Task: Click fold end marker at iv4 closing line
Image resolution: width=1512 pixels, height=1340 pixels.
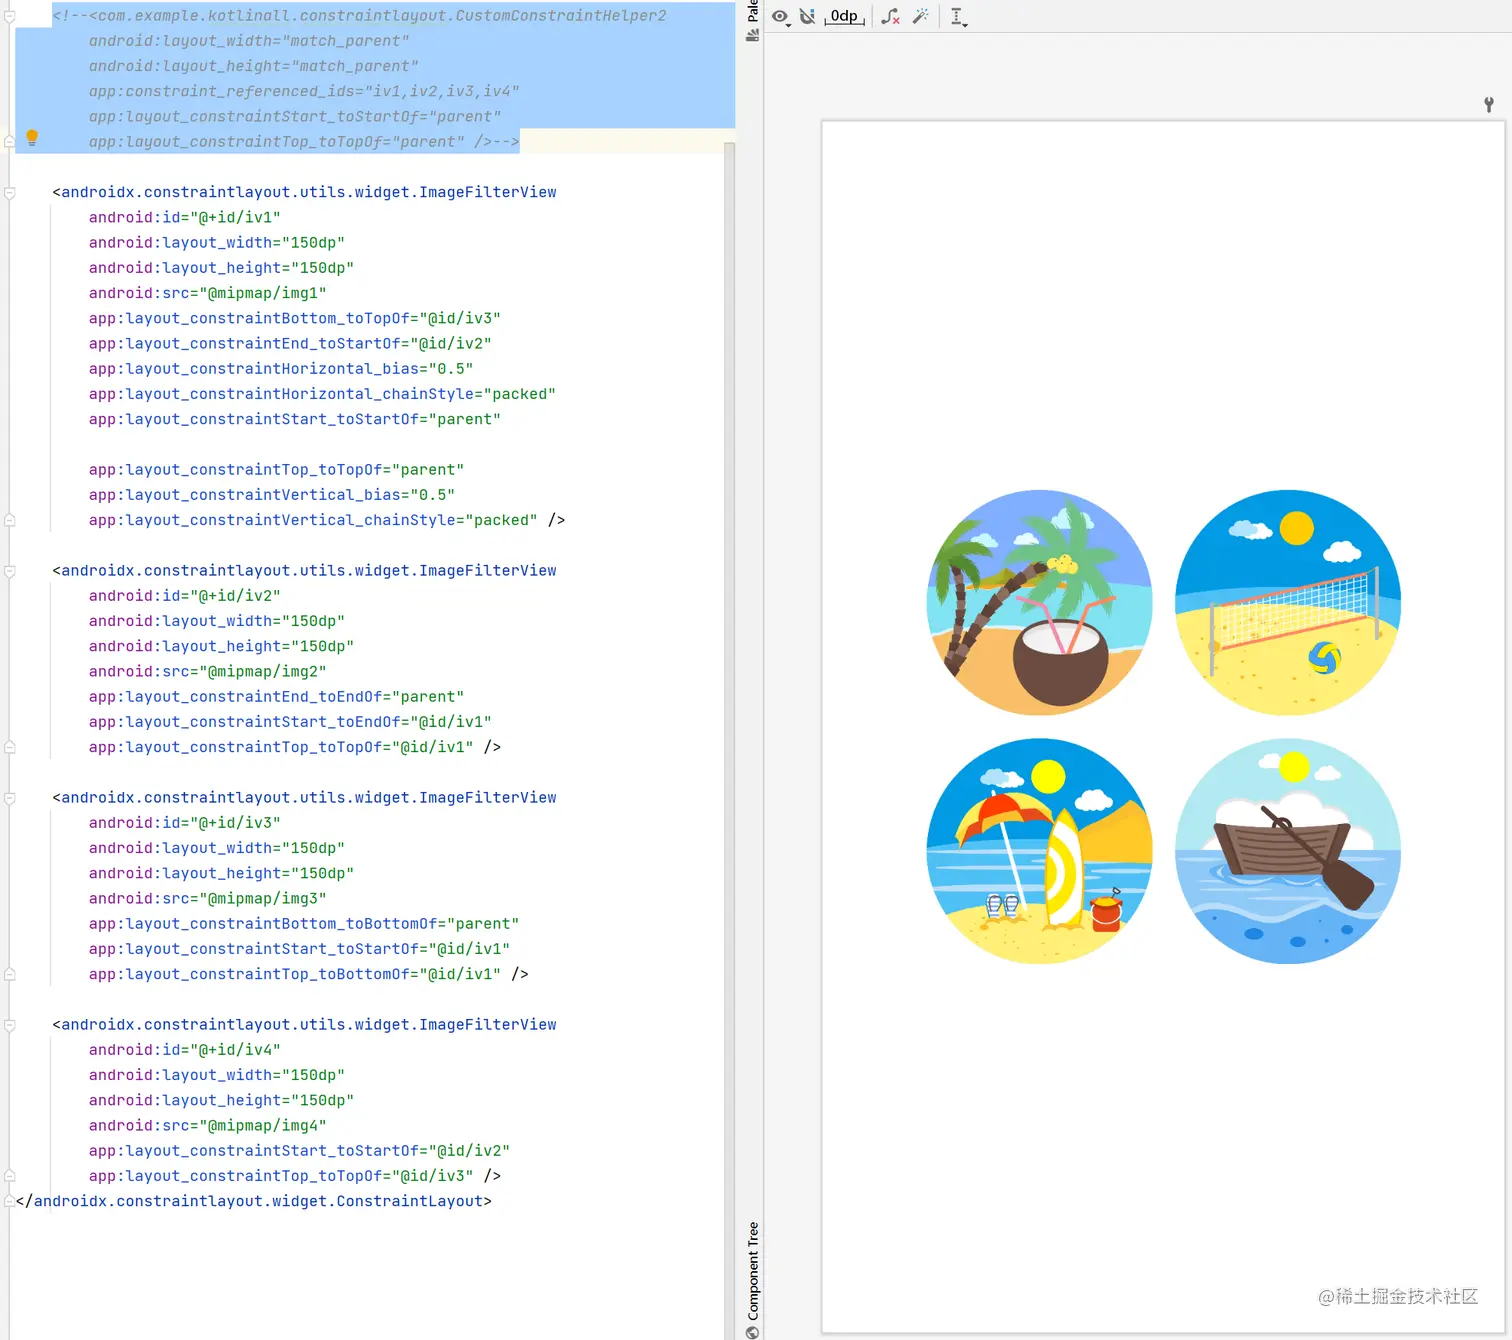Action: click(9, 1176)
